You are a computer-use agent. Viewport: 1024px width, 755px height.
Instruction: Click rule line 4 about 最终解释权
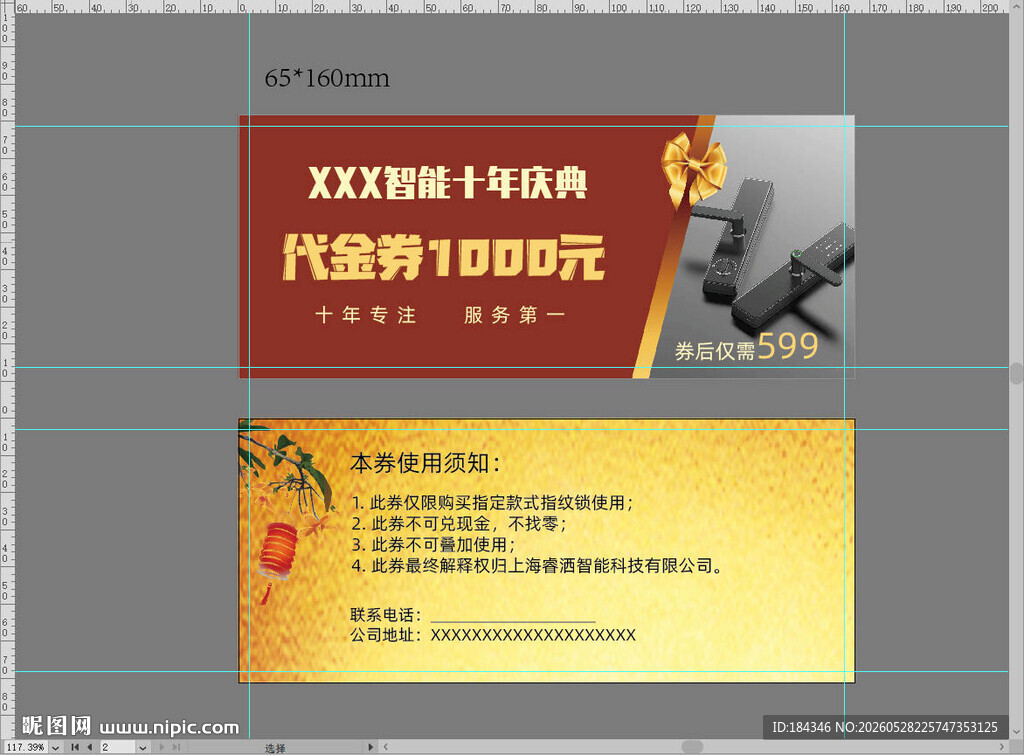point(537,566)
